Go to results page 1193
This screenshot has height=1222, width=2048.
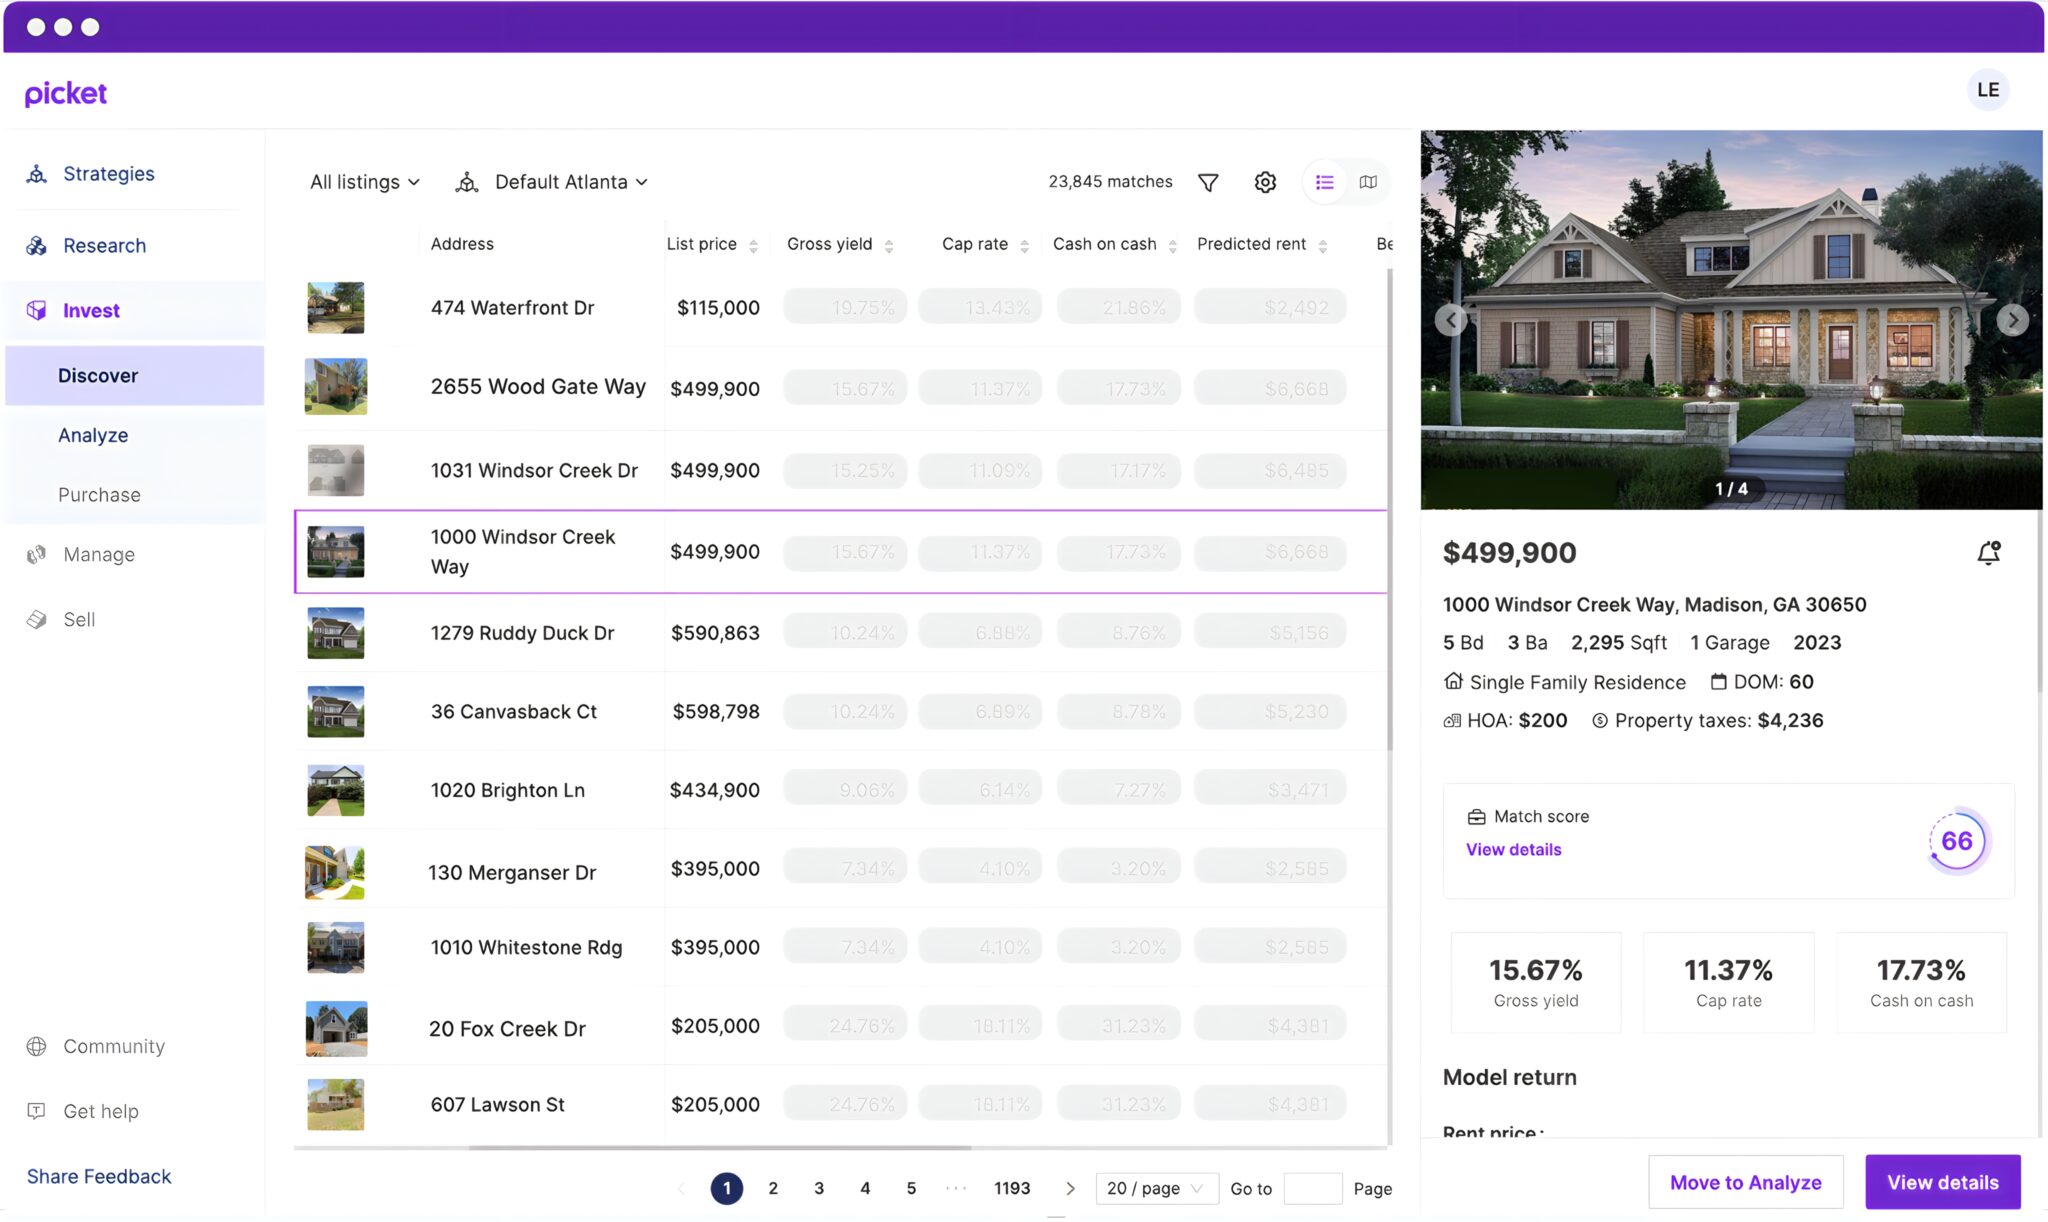pyautogui.click(x=1012, y=1188)
